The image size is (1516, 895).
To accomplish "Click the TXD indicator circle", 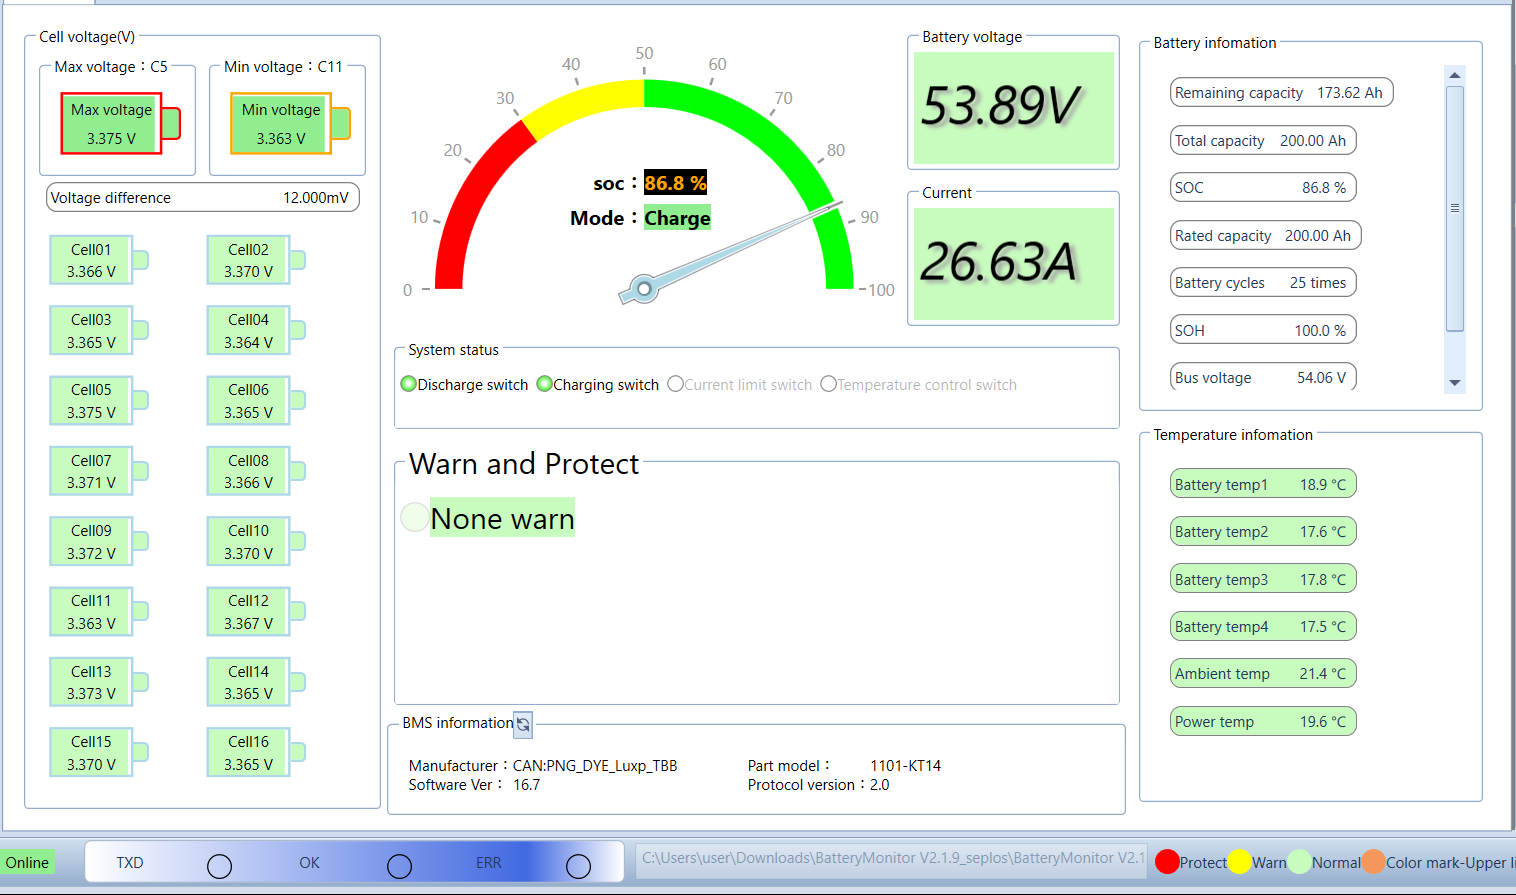I will pos(219,866).
